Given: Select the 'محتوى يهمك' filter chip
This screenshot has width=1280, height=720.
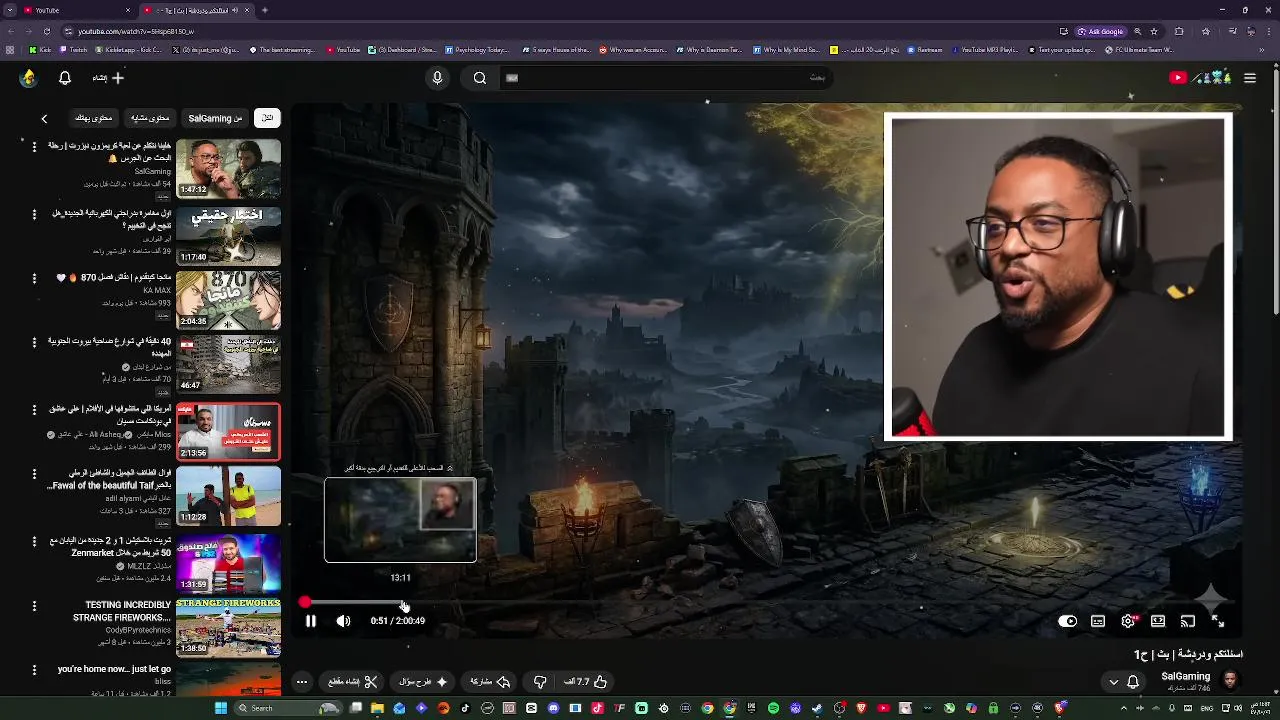Looking at the screenshot, I should pos(94,118).
